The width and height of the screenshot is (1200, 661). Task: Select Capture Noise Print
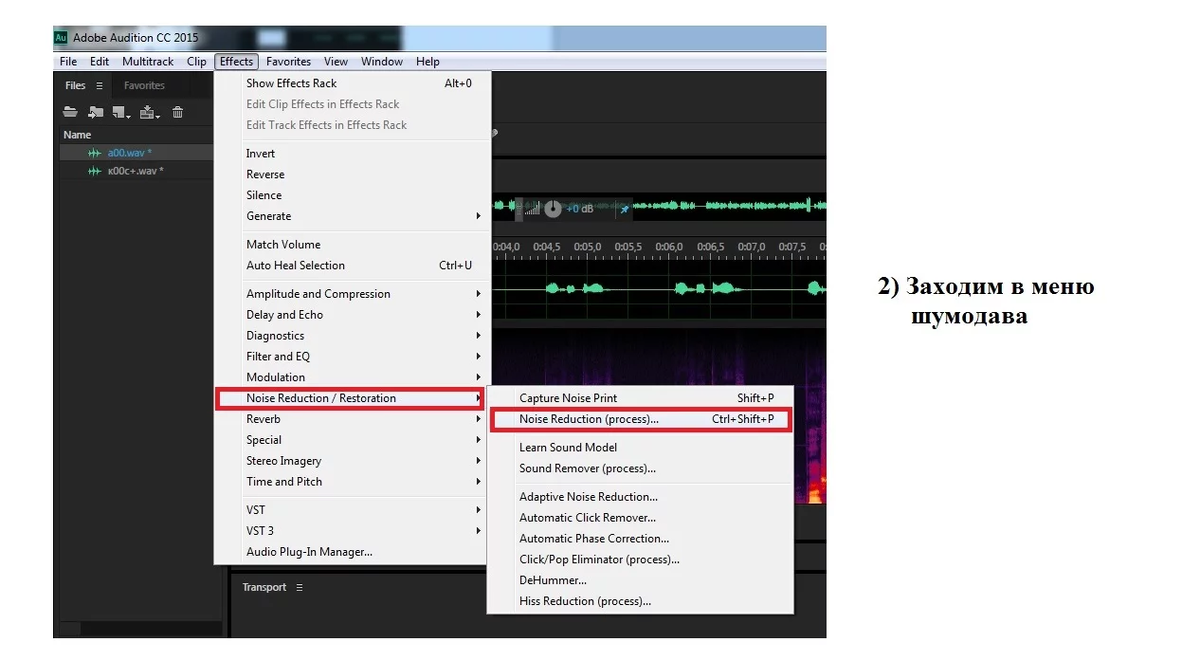coord(569,397)
